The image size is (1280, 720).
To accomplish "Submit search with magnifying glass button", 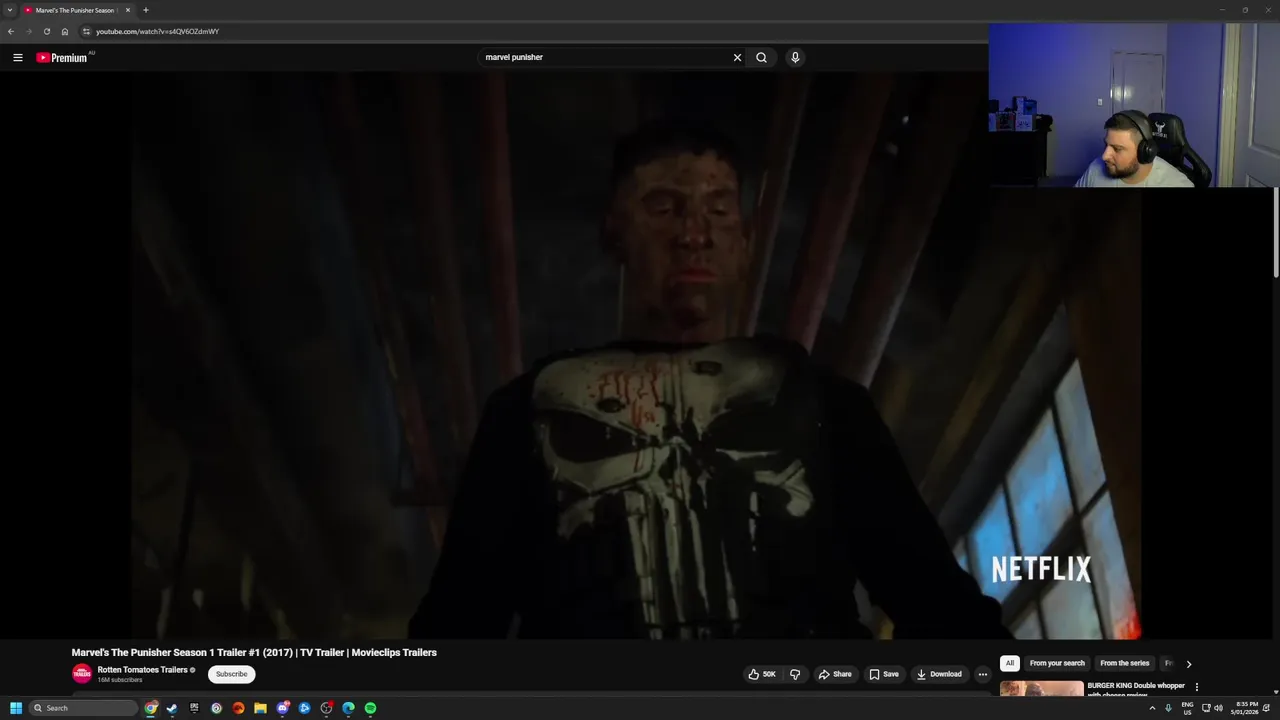I will (x=761, y=57).
